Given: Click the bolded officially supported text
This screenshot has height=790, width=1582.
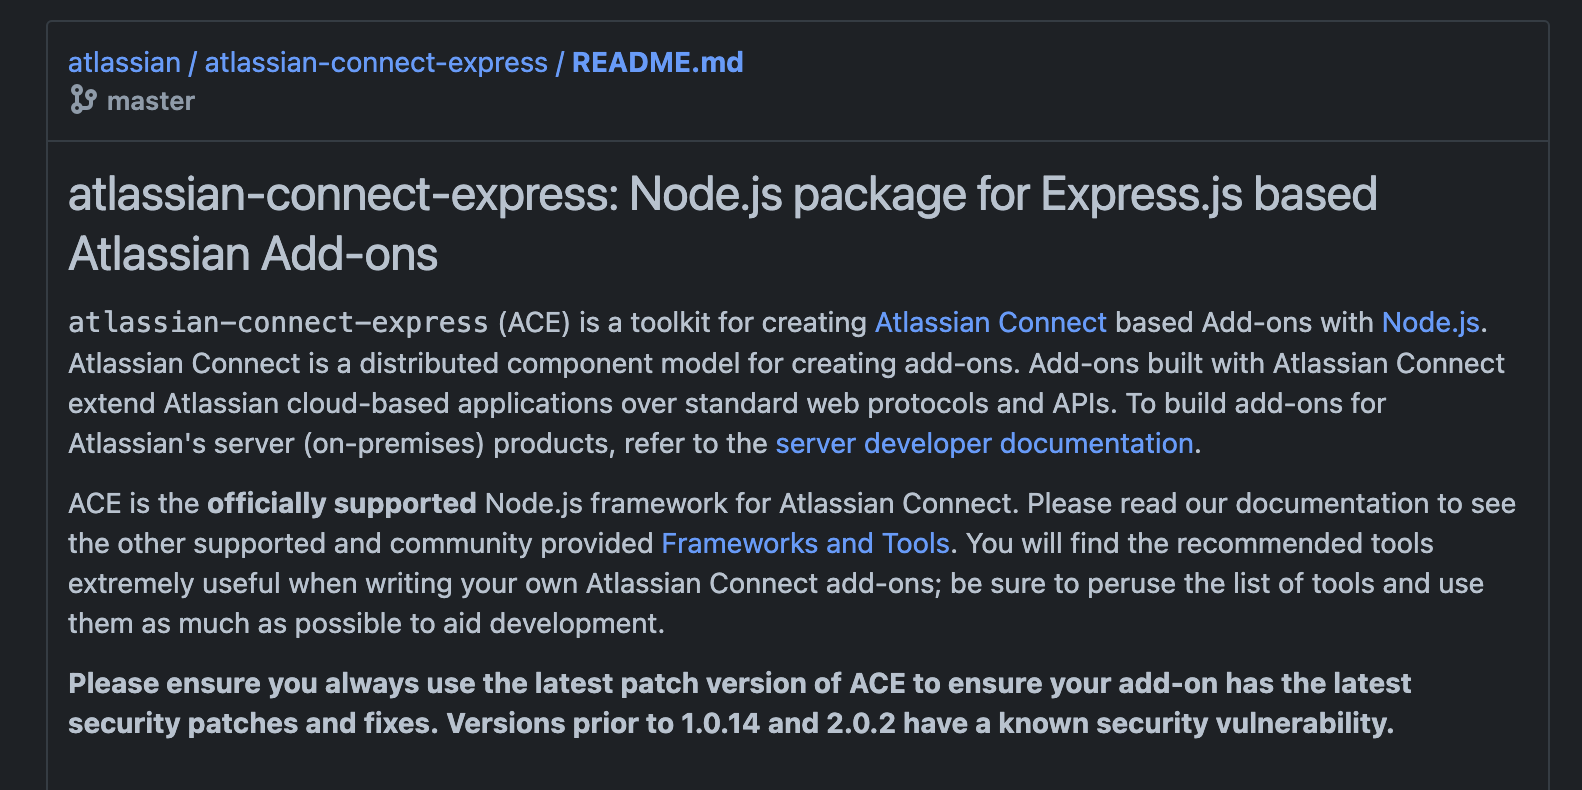Looking at the screenshot, I should [x=343, y=503].
